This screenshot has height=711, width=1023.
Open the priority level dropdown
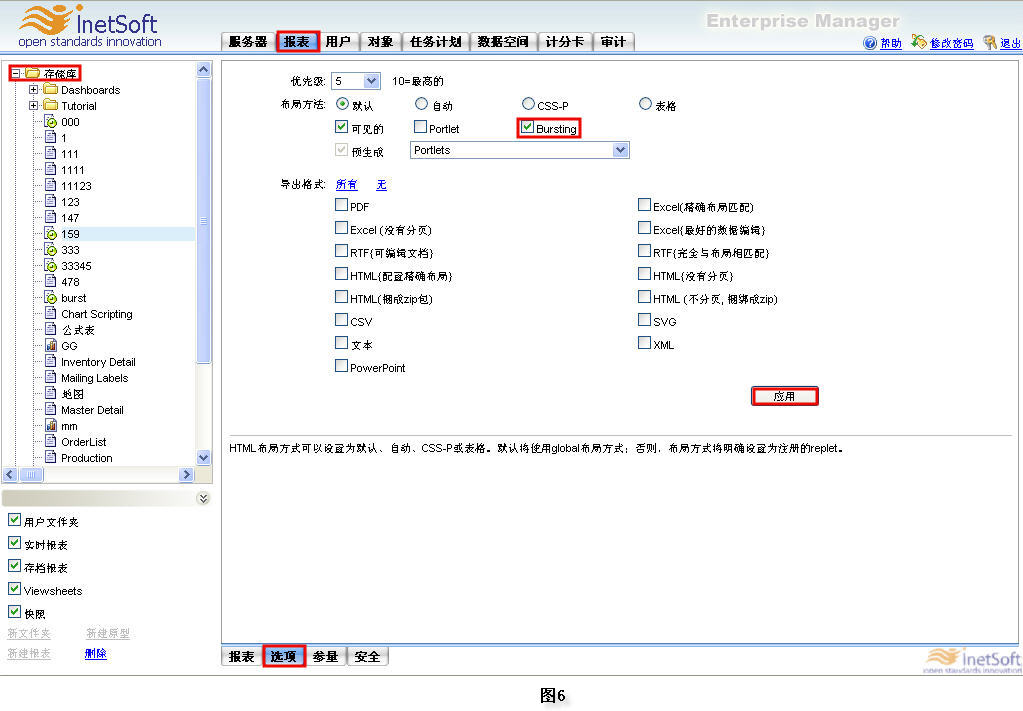coord(371,81)
